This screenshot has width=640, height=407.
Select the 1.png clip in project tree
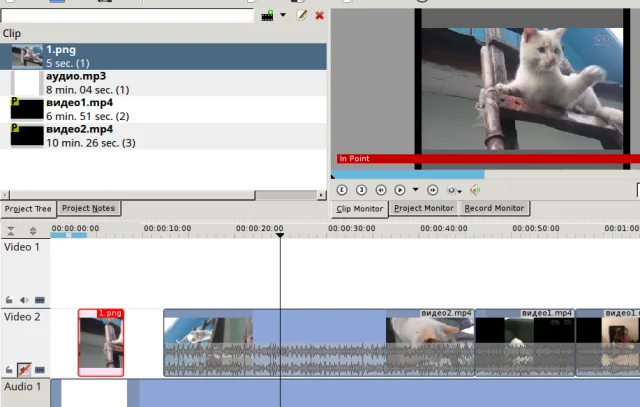tap(163, 56)
